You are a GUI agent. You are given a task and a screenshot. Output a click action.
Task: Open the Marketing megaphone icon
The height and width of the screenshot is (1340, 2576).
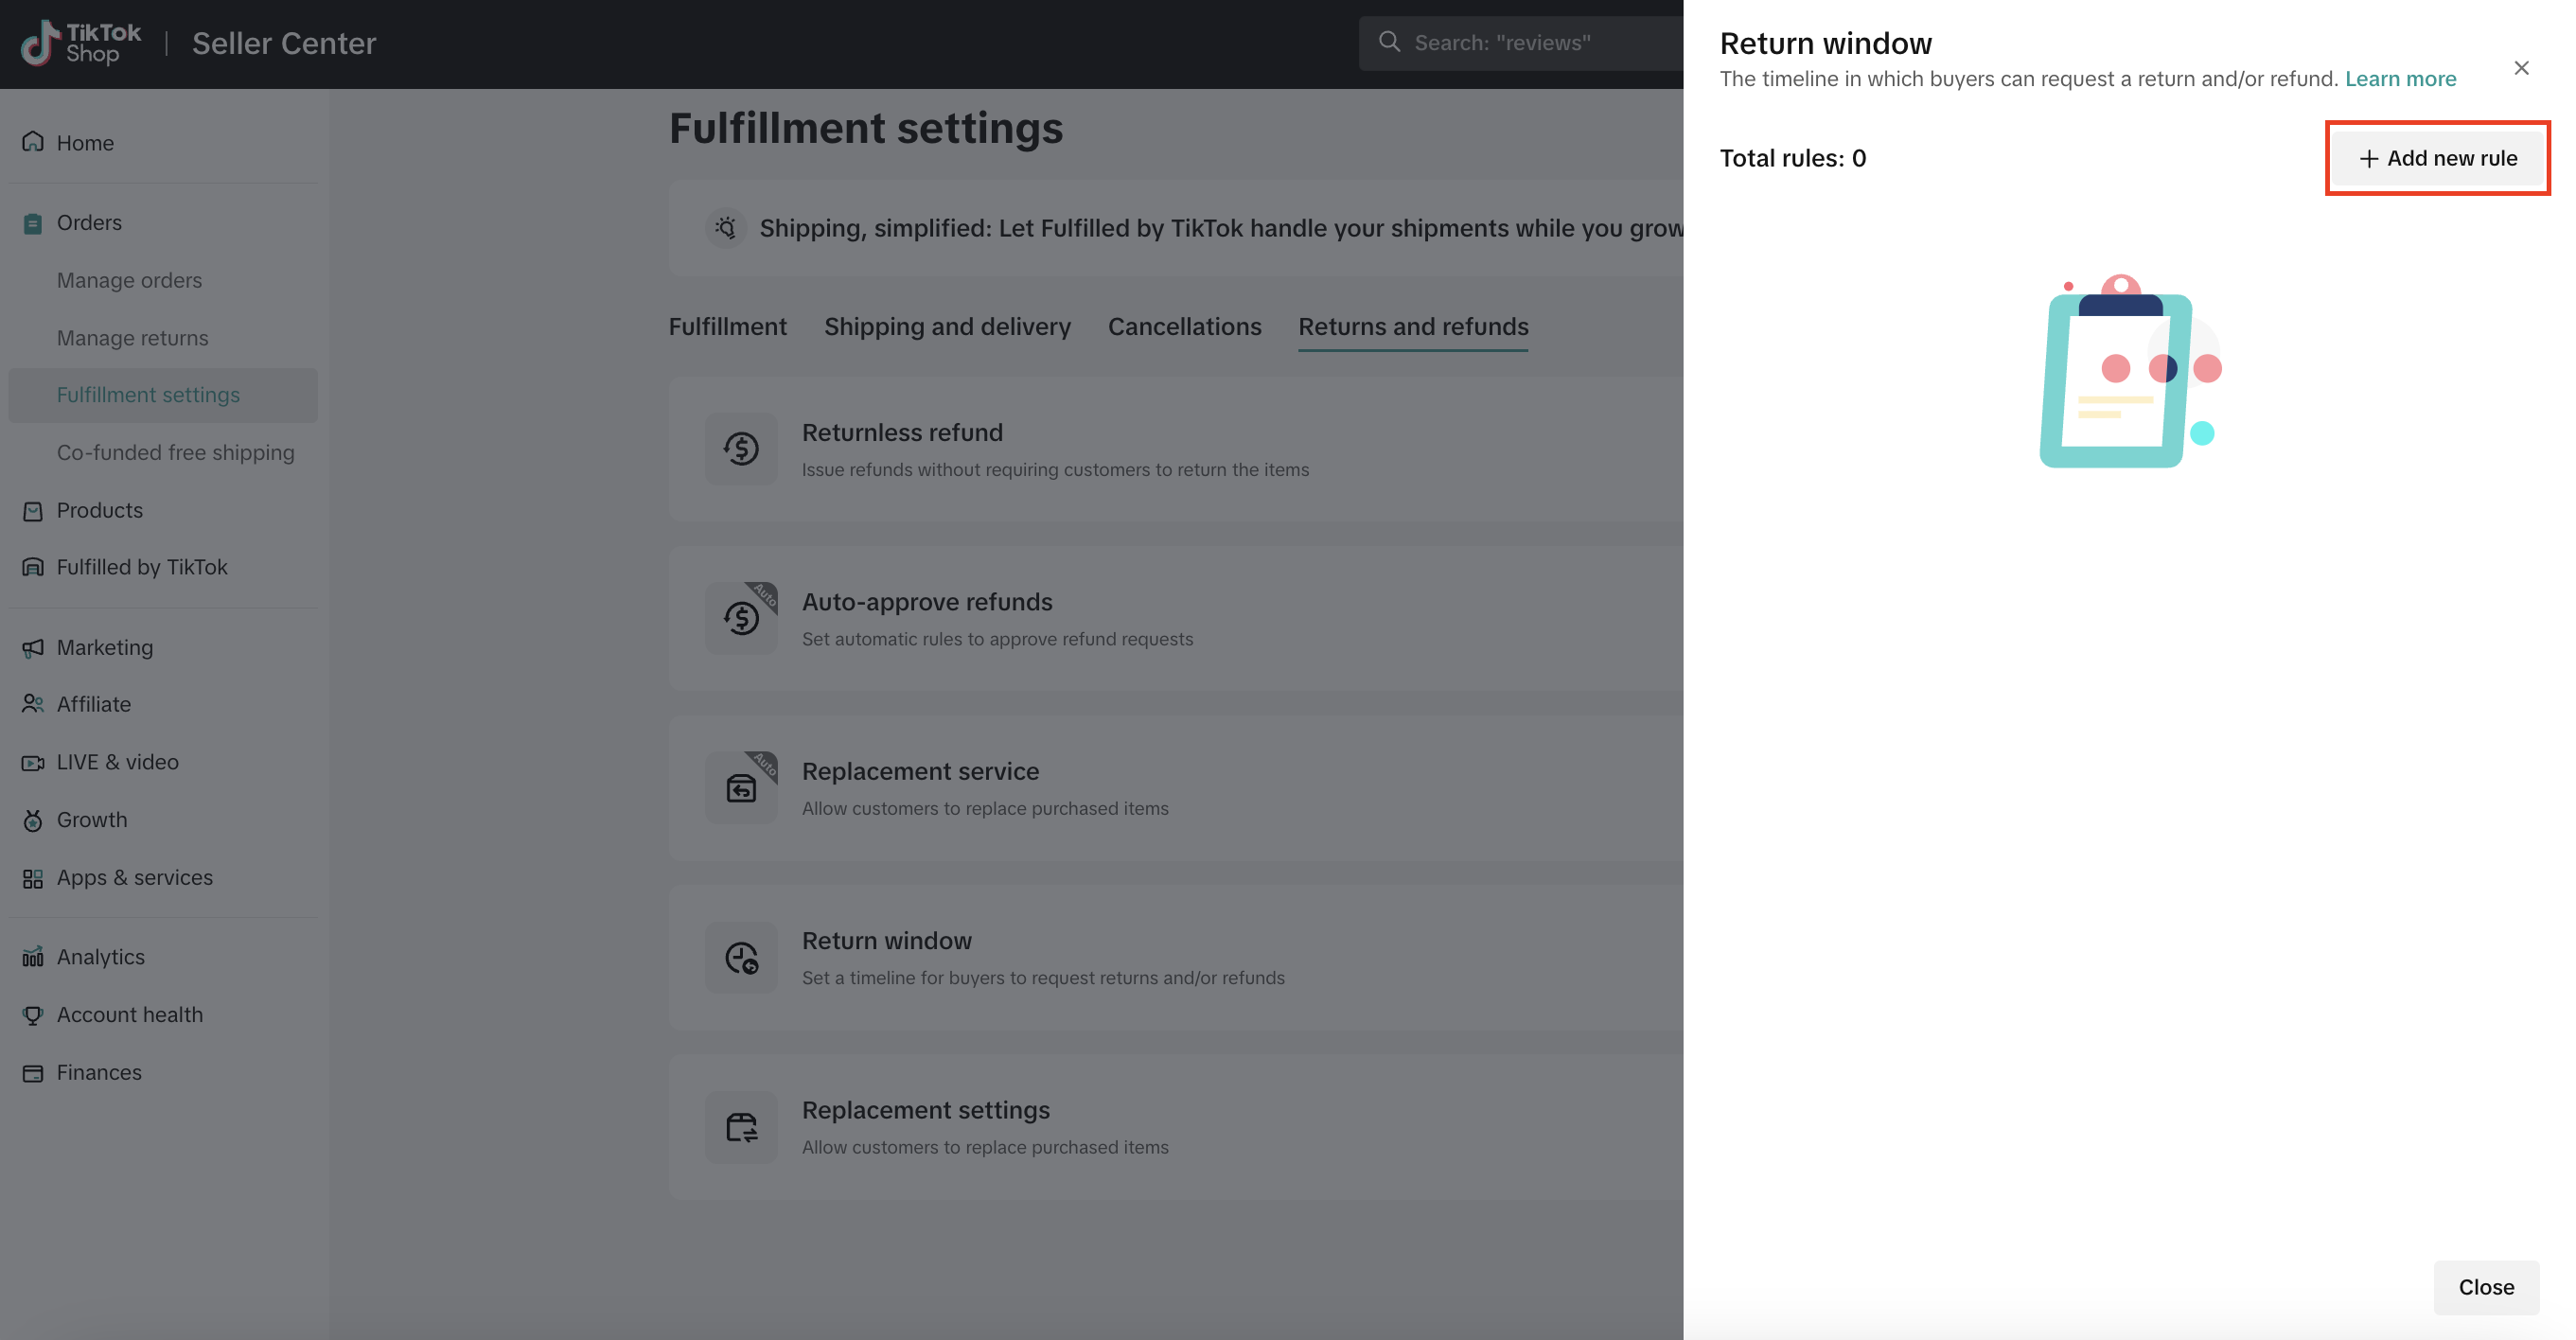(33, 648)
